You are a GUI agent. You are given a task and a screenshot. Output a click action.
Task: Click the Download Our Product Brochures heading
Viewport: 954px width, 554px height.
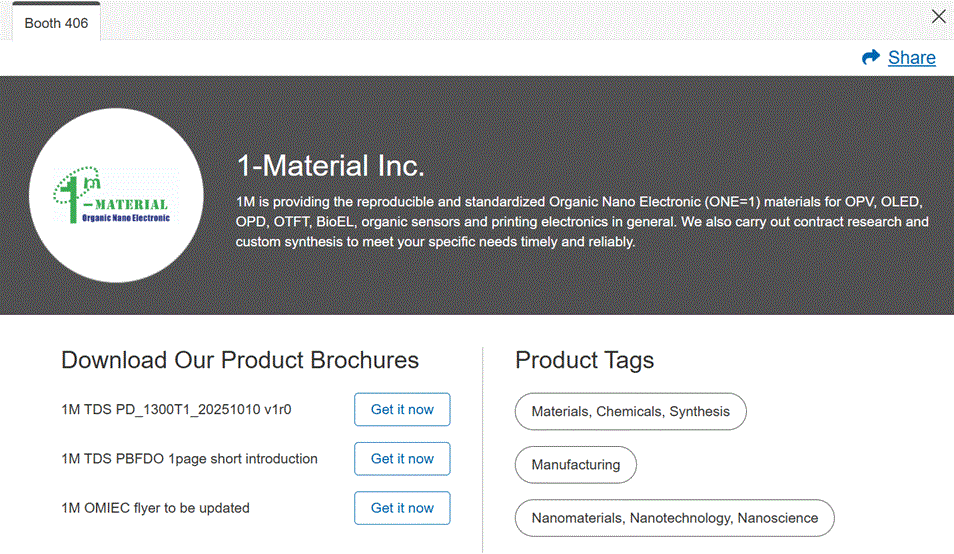click(x=240, y=360)
